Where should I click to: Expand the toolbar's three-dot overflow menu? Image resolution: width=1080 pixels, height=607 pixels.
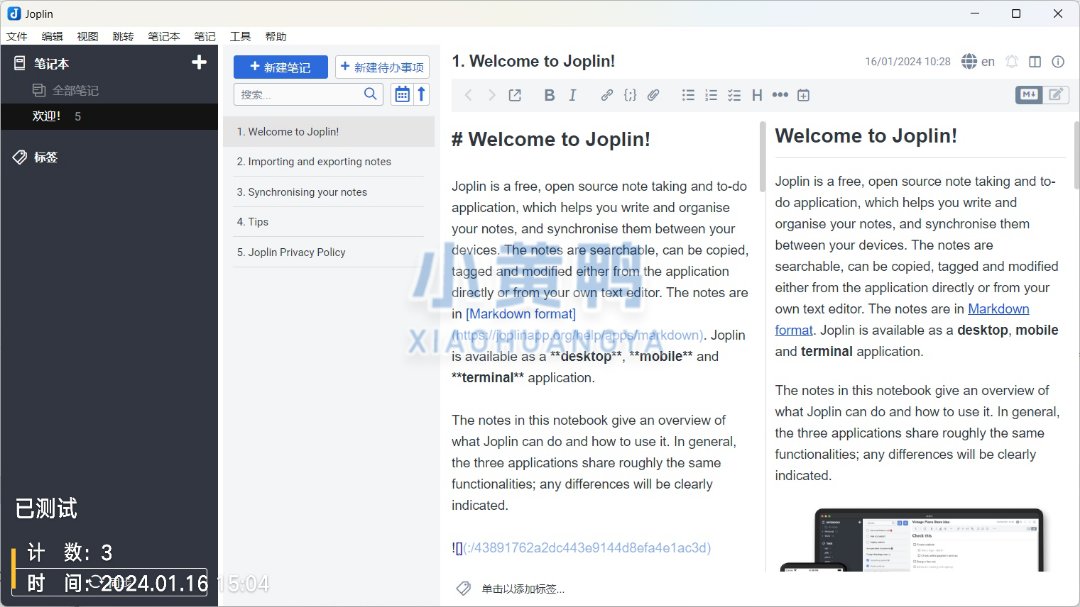pos(780,95)
